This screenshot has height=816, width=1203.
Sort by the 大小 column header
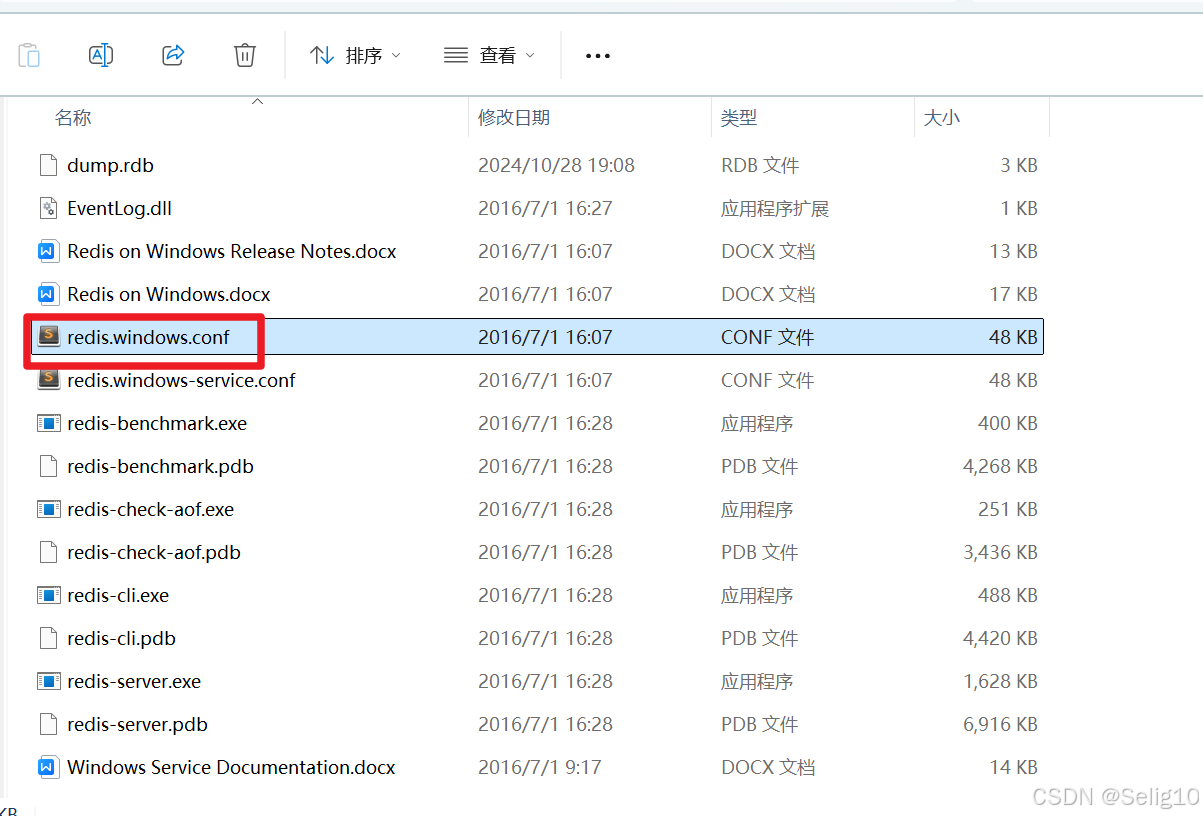click(942, 118)
